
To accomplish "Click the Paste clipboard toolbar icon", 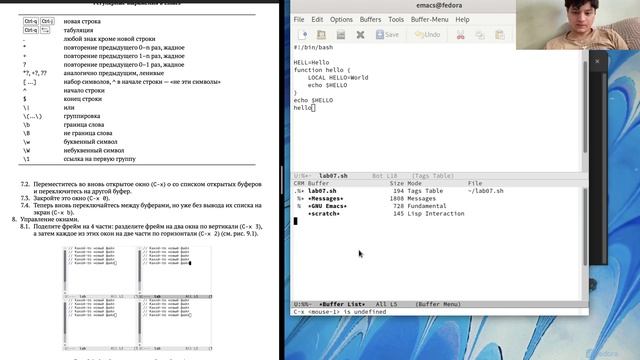I will tap(500, 35).
